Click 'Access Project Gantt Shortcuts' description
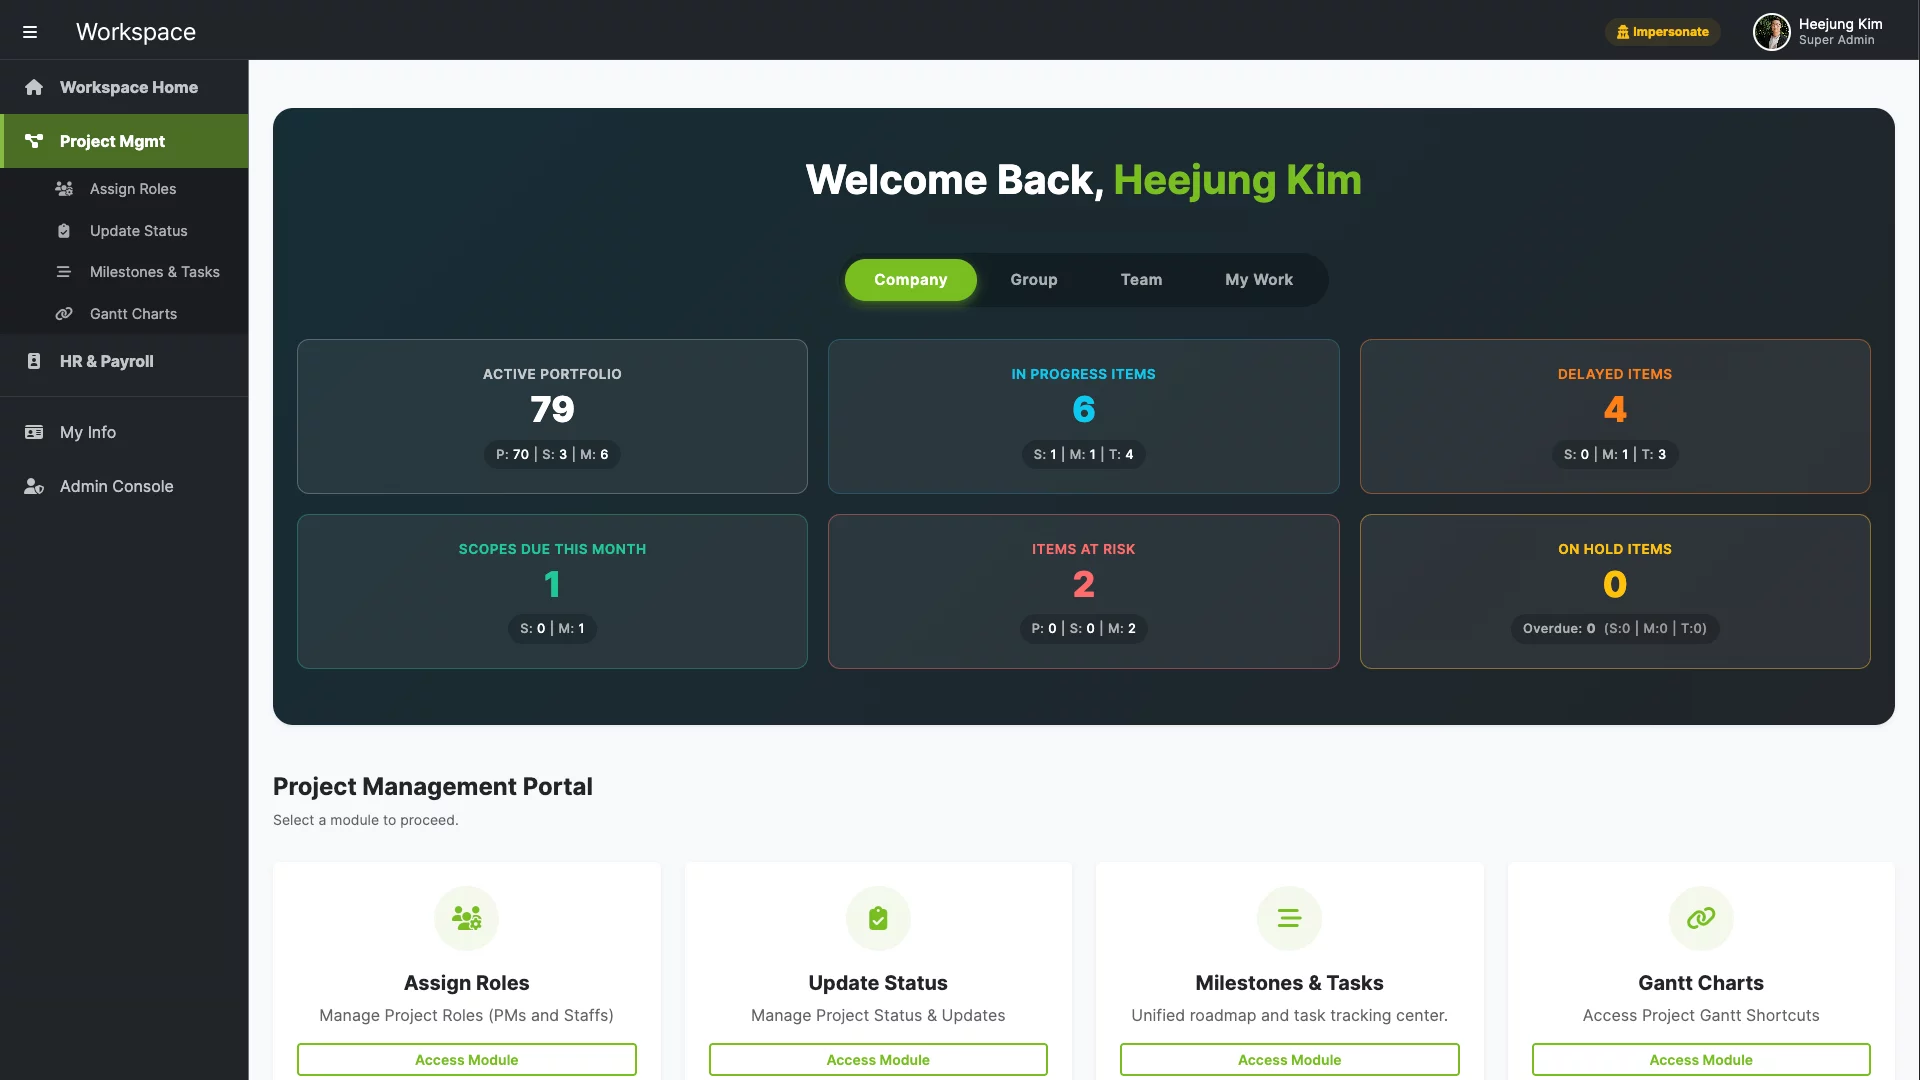The width and height of the screenshot is (1920, 1080). [x=1701, y=1015]
